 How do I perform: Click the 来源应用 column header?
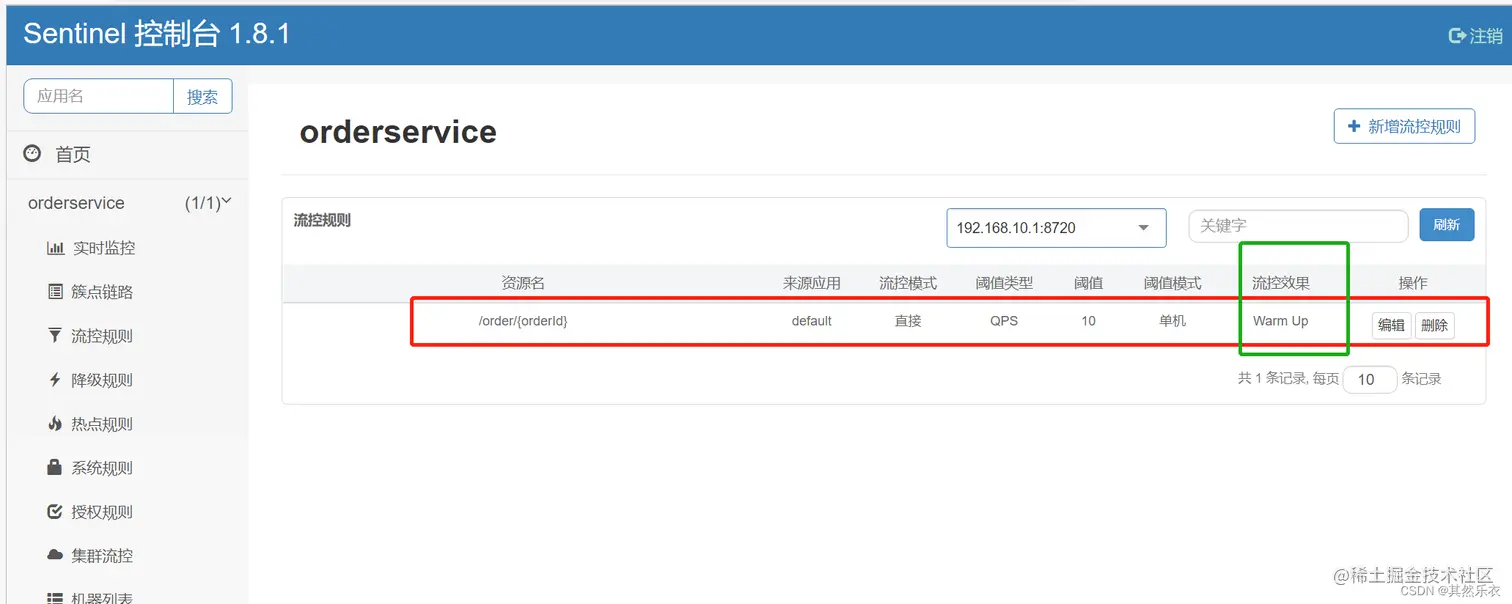click(812, 283)
